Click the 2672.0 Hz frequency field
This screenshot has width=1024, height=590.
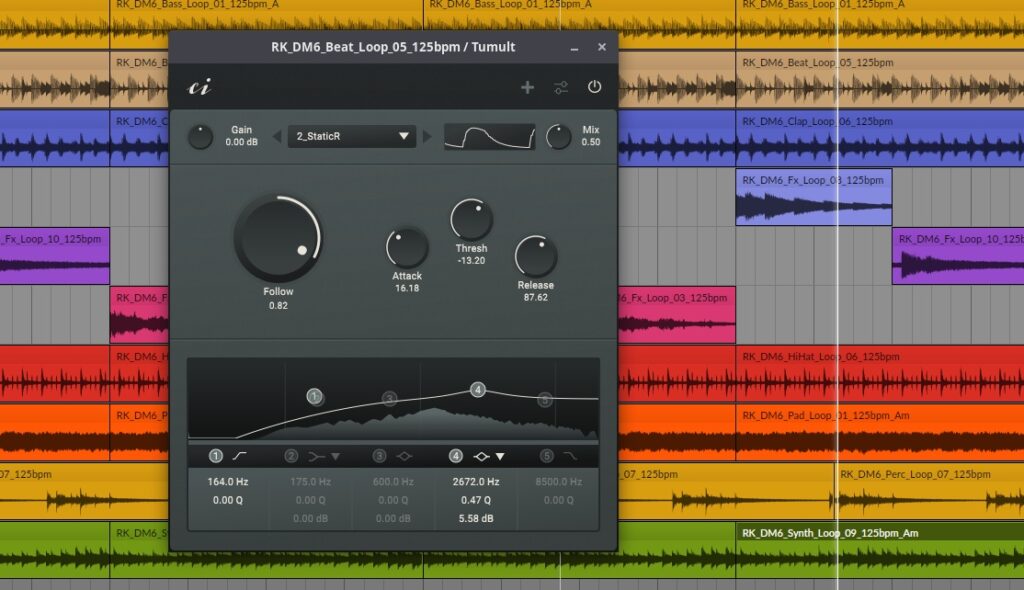pos(477,481)
